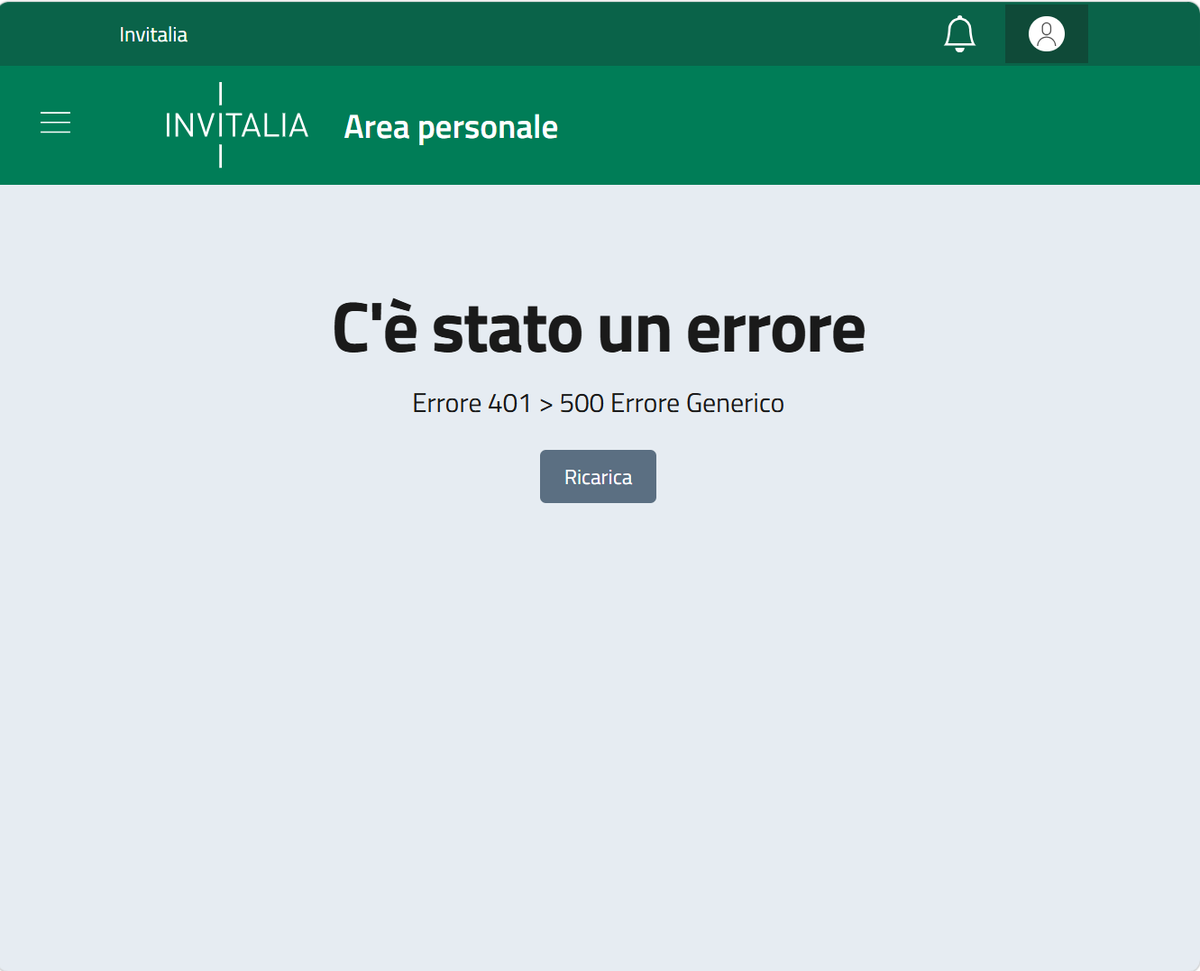This screenshot has height=971, width=1200.
Task: Click the INVITALIA logo
Action: (x=236, y=125)
